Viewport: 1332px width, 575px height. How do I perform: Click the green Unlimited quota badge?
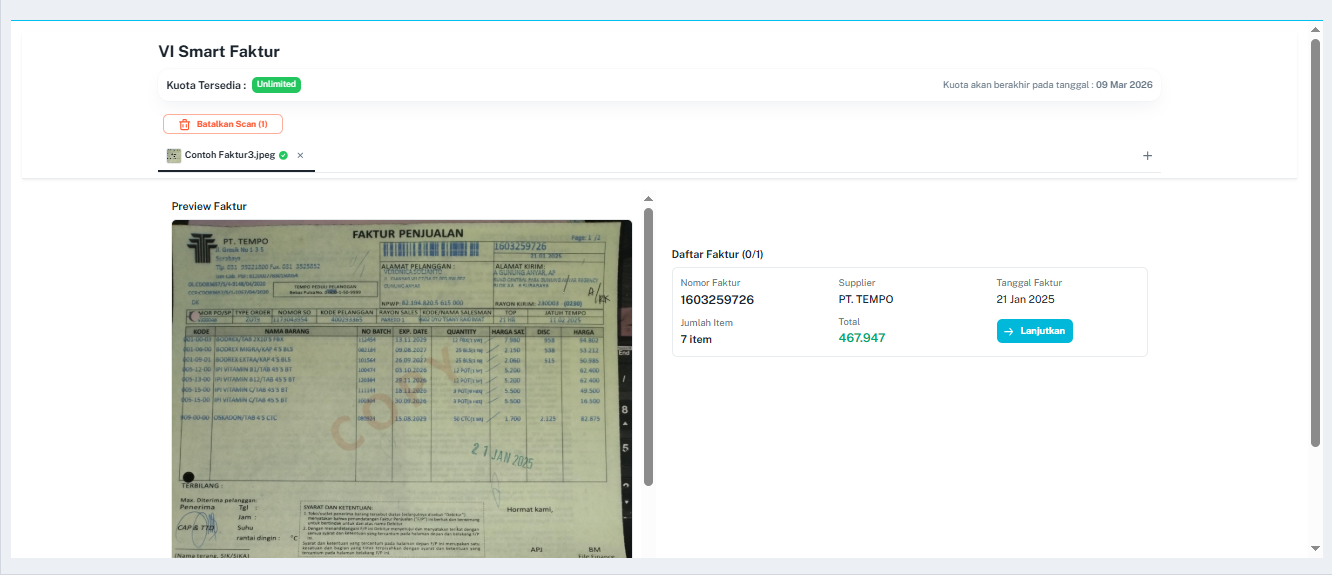click(276, 85)
